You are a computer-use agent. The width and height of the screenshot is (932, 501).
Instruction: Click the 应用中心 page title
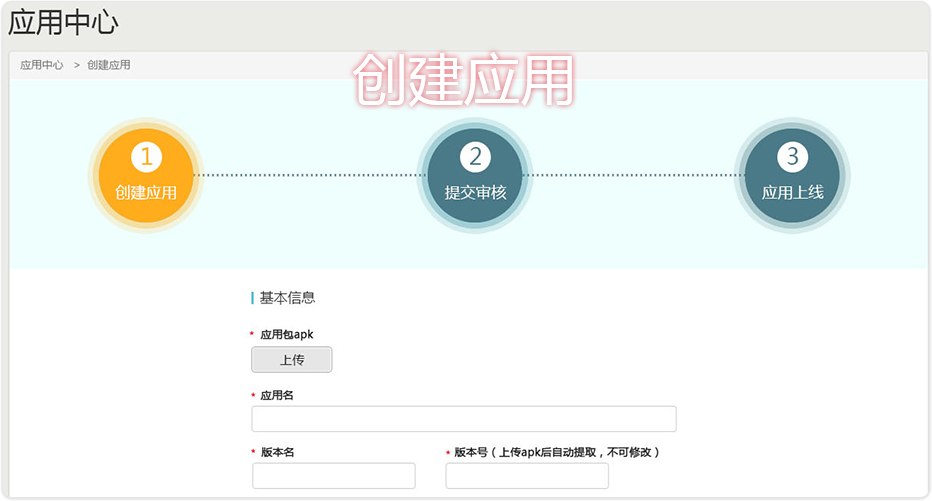(x=63, y=23)
